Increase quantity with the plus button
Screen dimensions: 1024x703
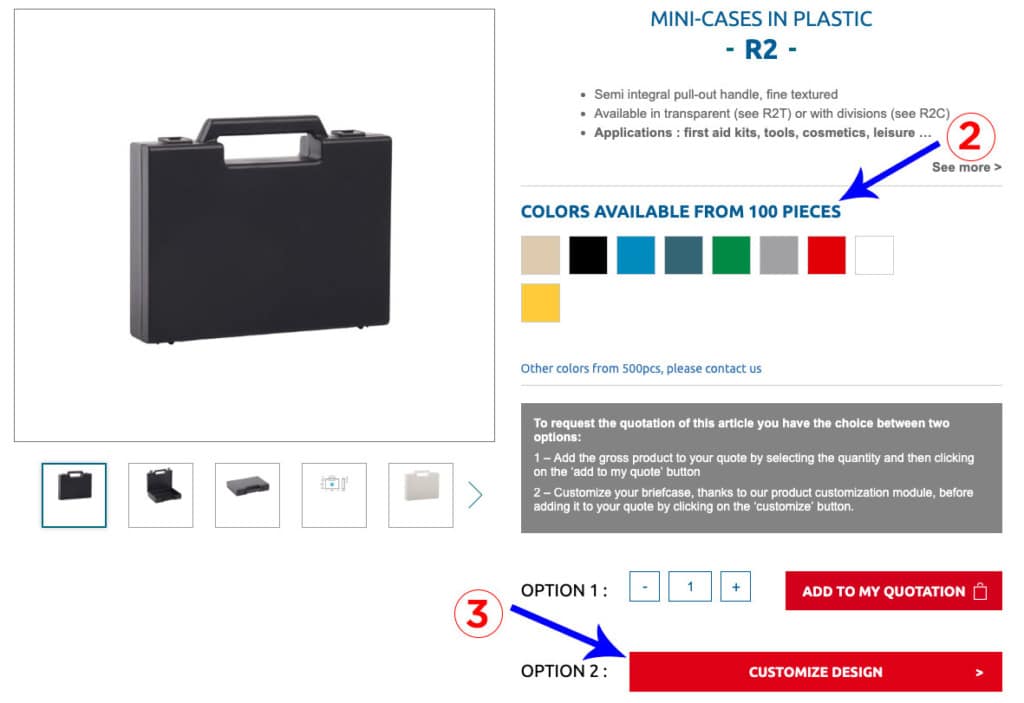[735, 587]
